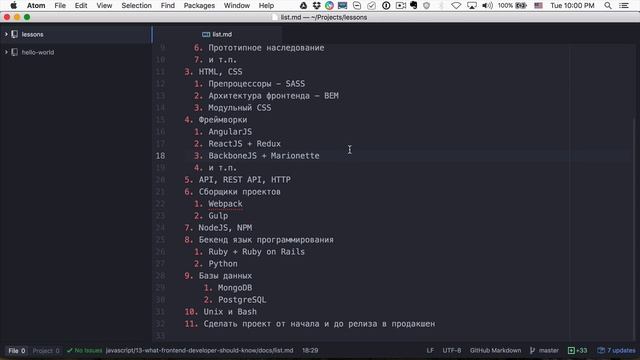Click the PostgreSQL list item
Screen dimensions: 640x360
242,300
